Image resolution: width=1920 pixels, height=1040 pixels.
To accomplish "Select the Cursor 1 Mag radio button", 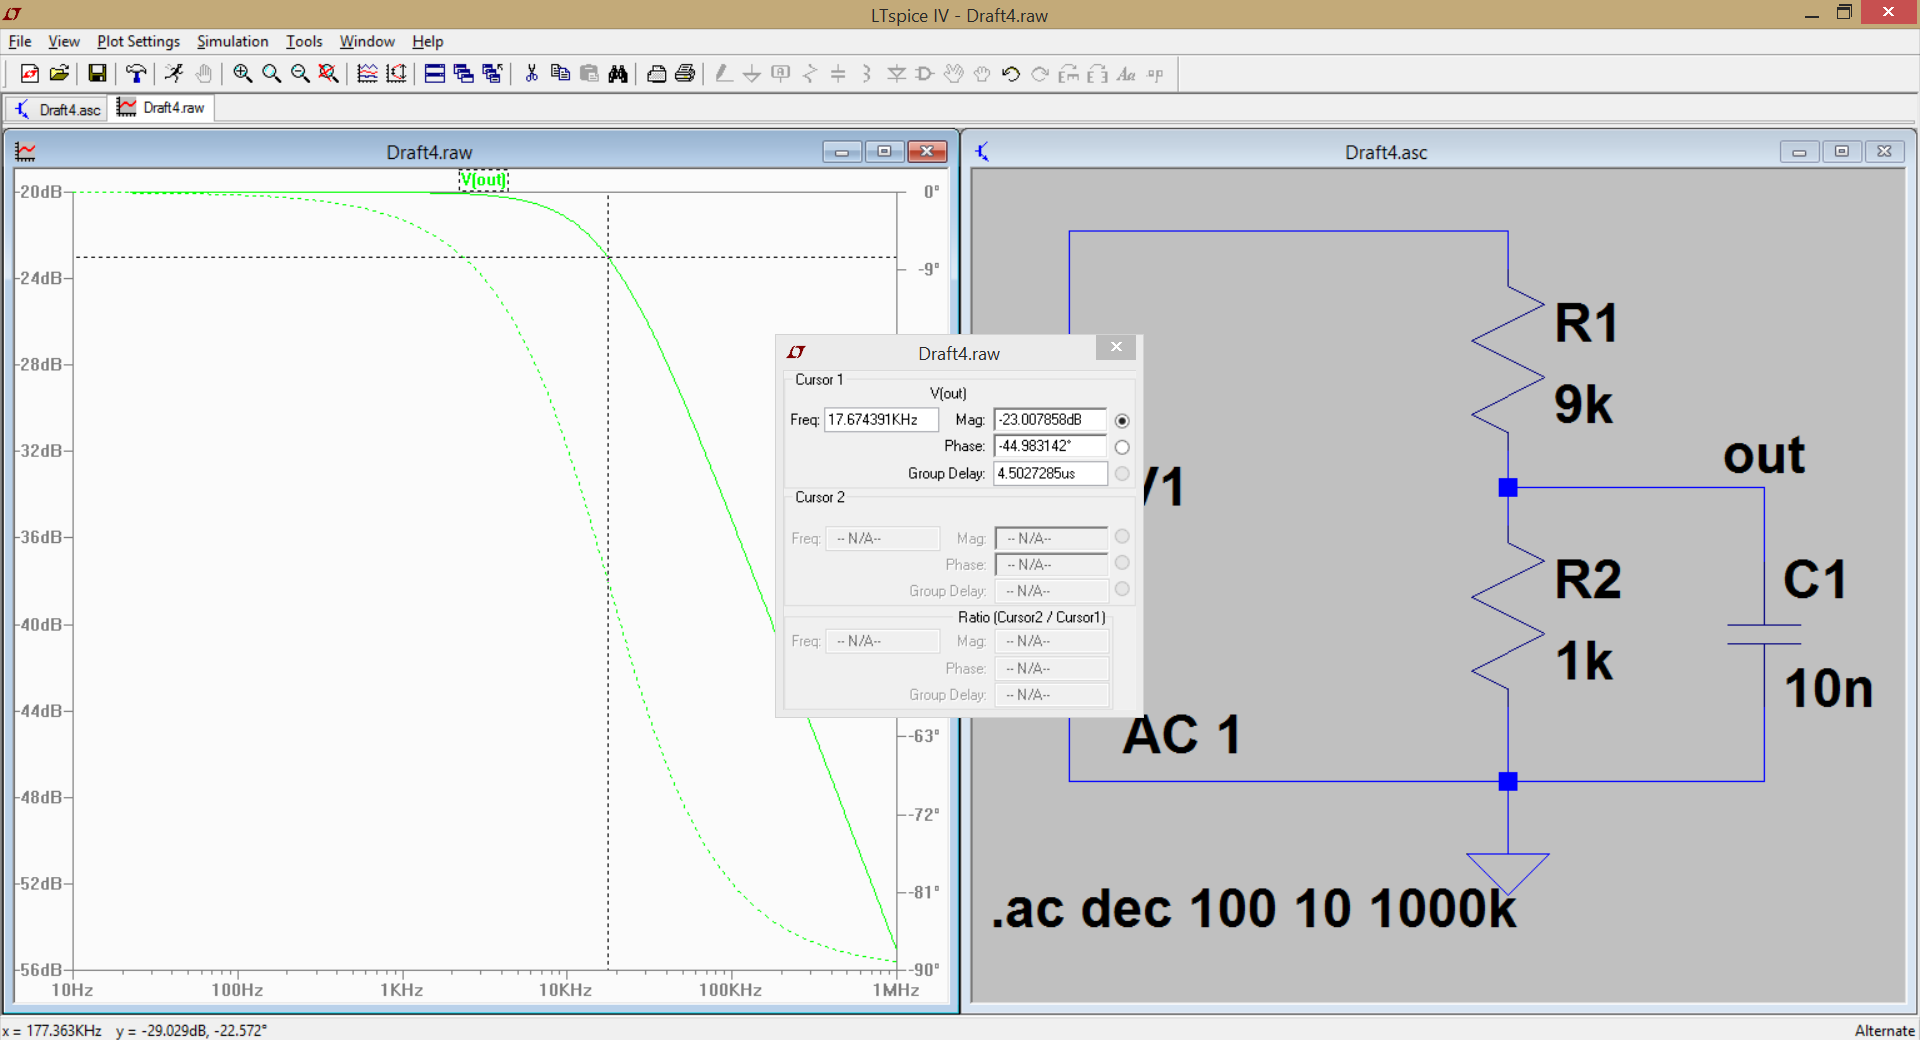I will click(x=1122, y=421).
